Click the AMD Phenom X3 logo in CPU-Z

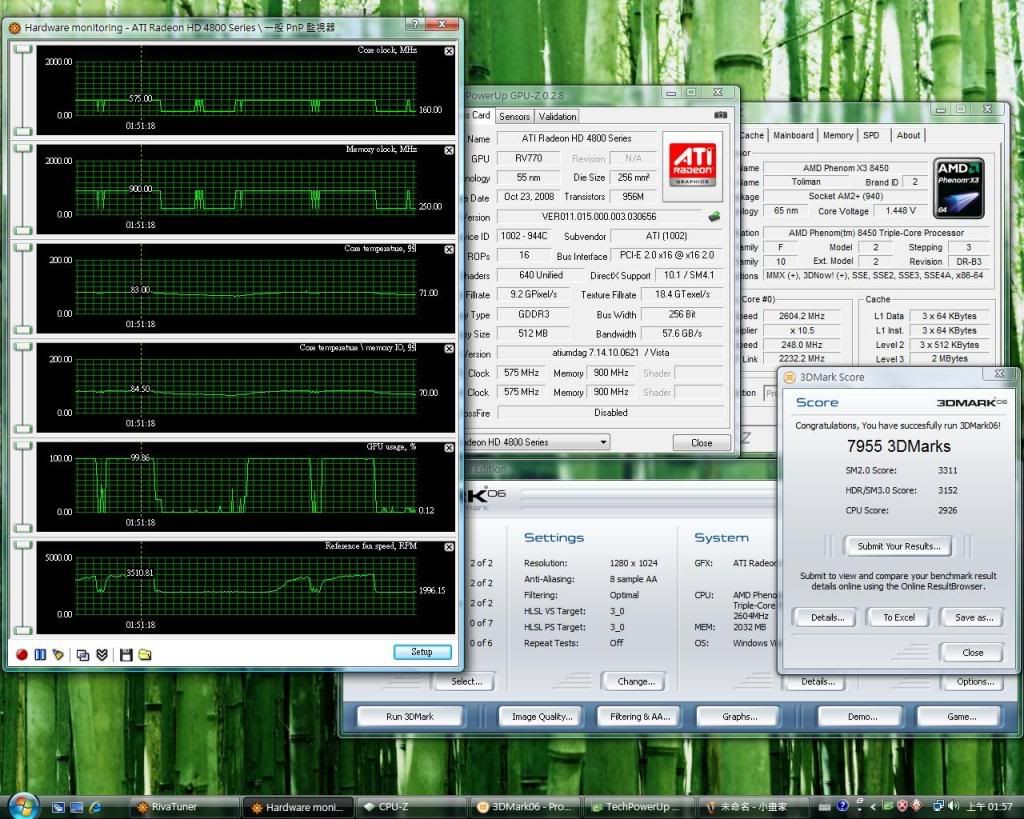(959, 188)
